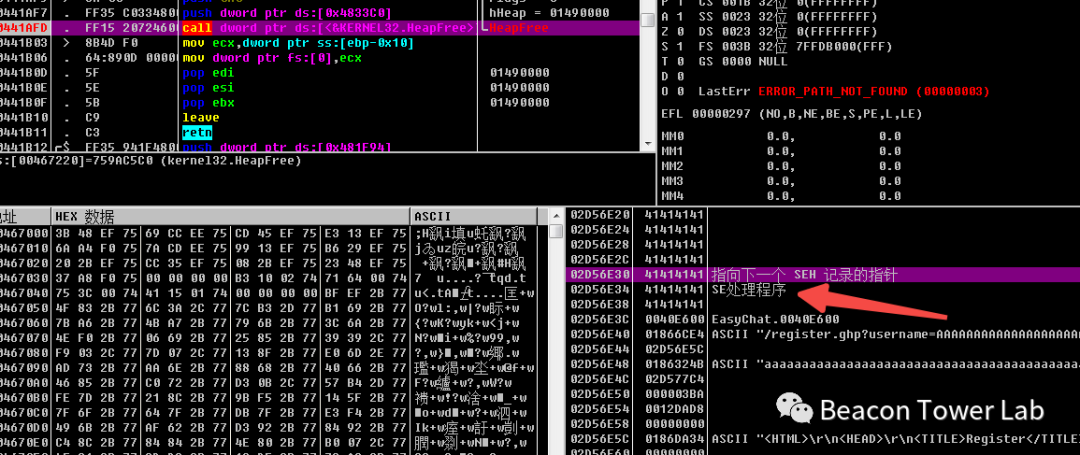Viewport: 1080px width, 455px height.
Task: Select the FS 003B segment register line
Action: point(795,47)
